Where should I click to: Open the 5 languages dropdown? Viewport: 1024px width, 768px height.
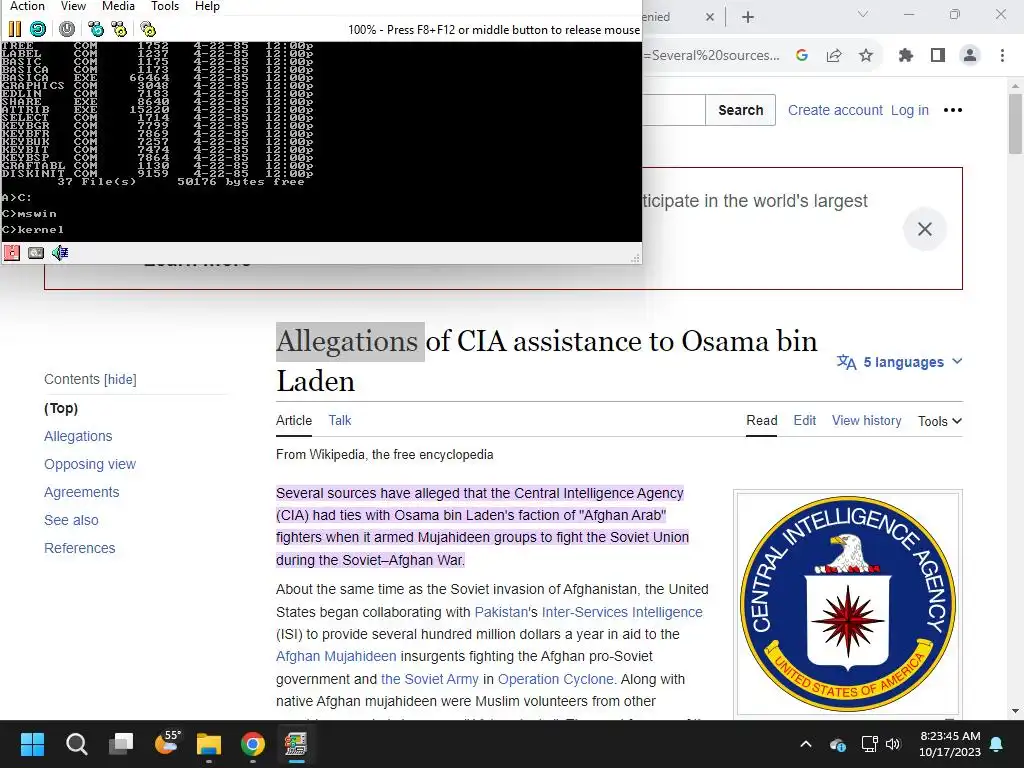pyautogui.click(x=912, y=362)
